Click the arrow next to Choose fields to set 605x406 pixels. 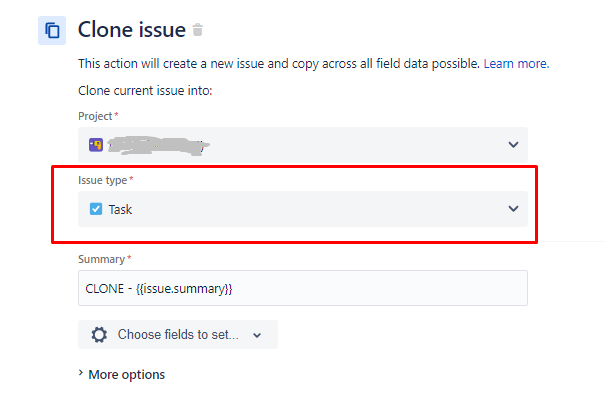point(257,335)
